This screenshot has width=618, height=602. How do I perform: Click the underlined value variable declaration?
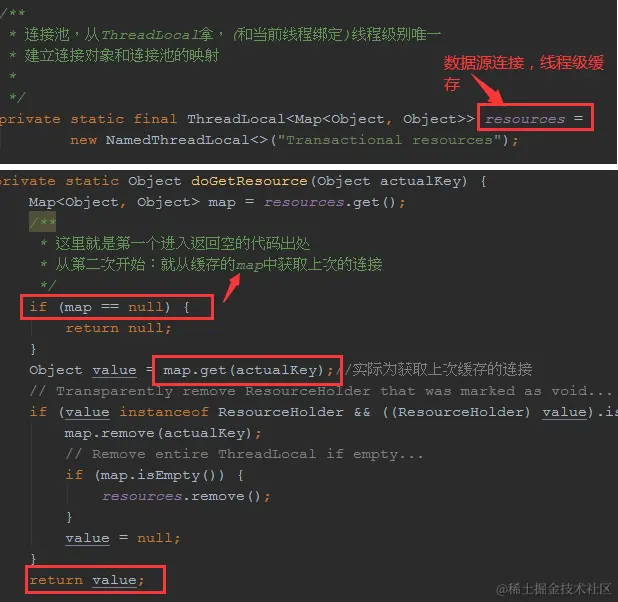114,370
